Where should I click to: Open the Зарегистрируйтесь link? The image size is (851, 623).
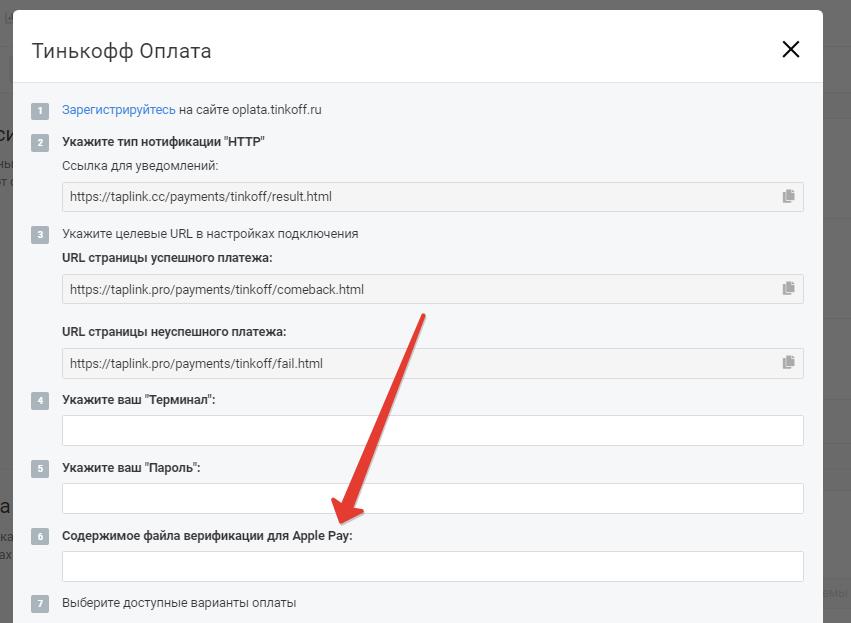[x=118, y=110]
